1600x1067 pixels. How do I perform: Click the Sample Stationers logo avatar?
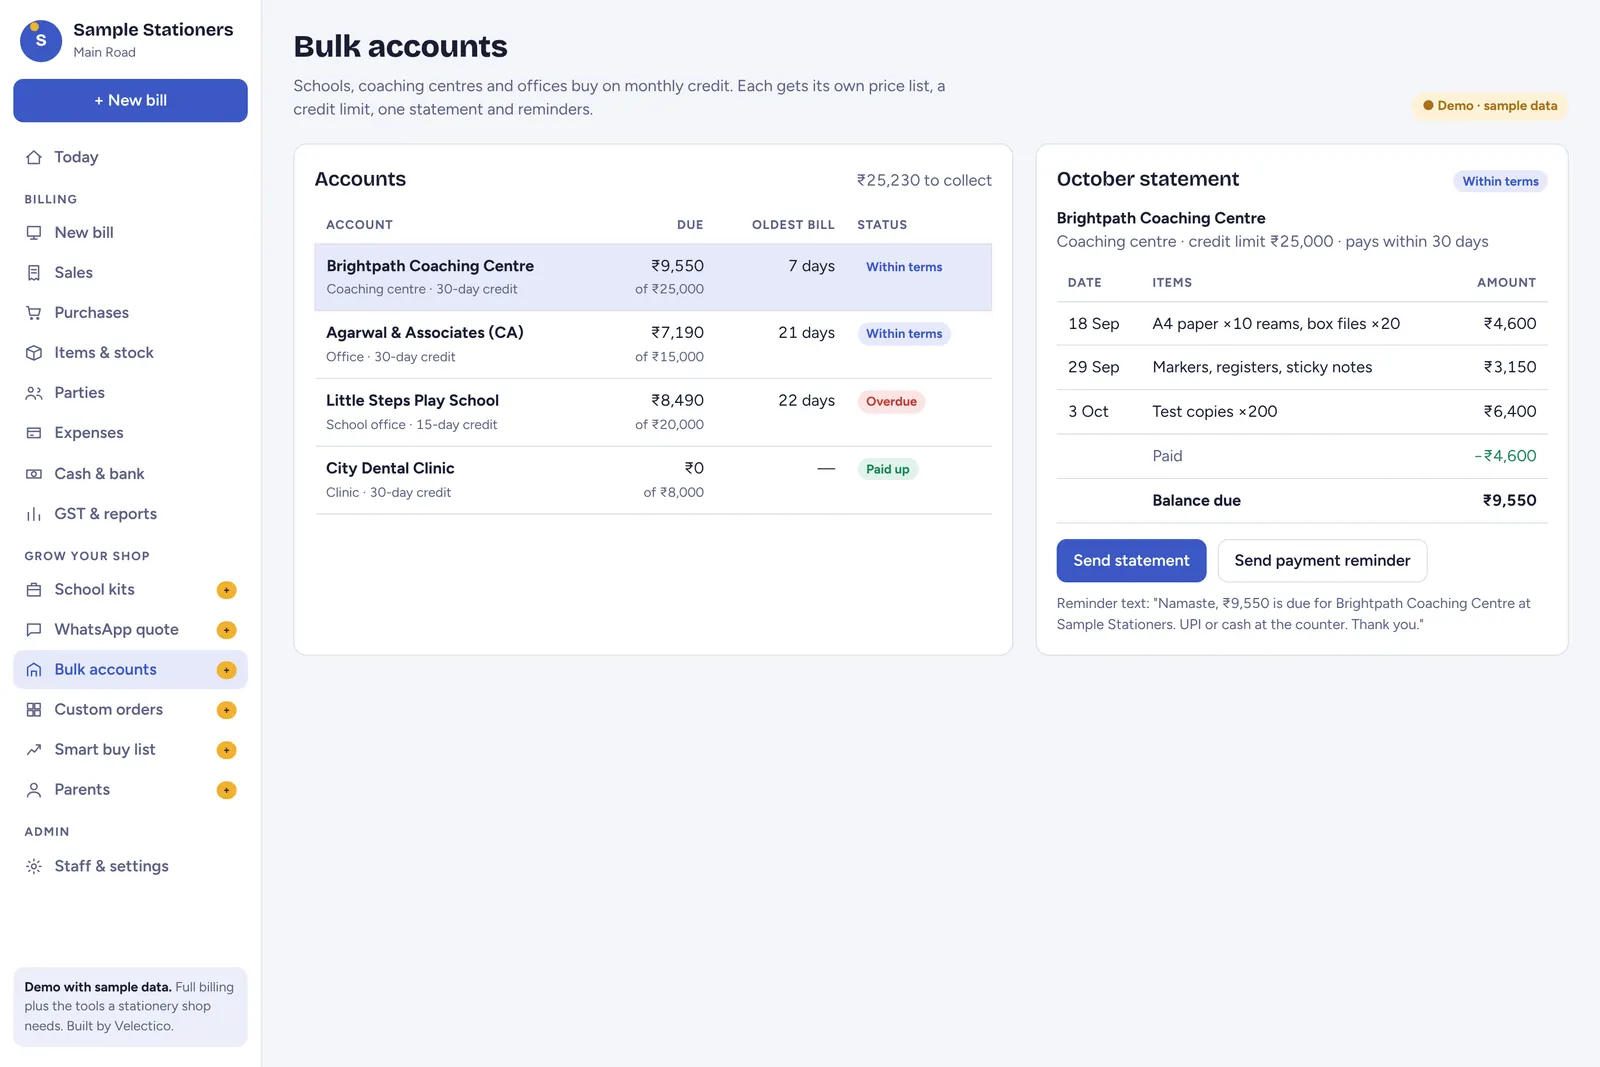tap(41, 40)
